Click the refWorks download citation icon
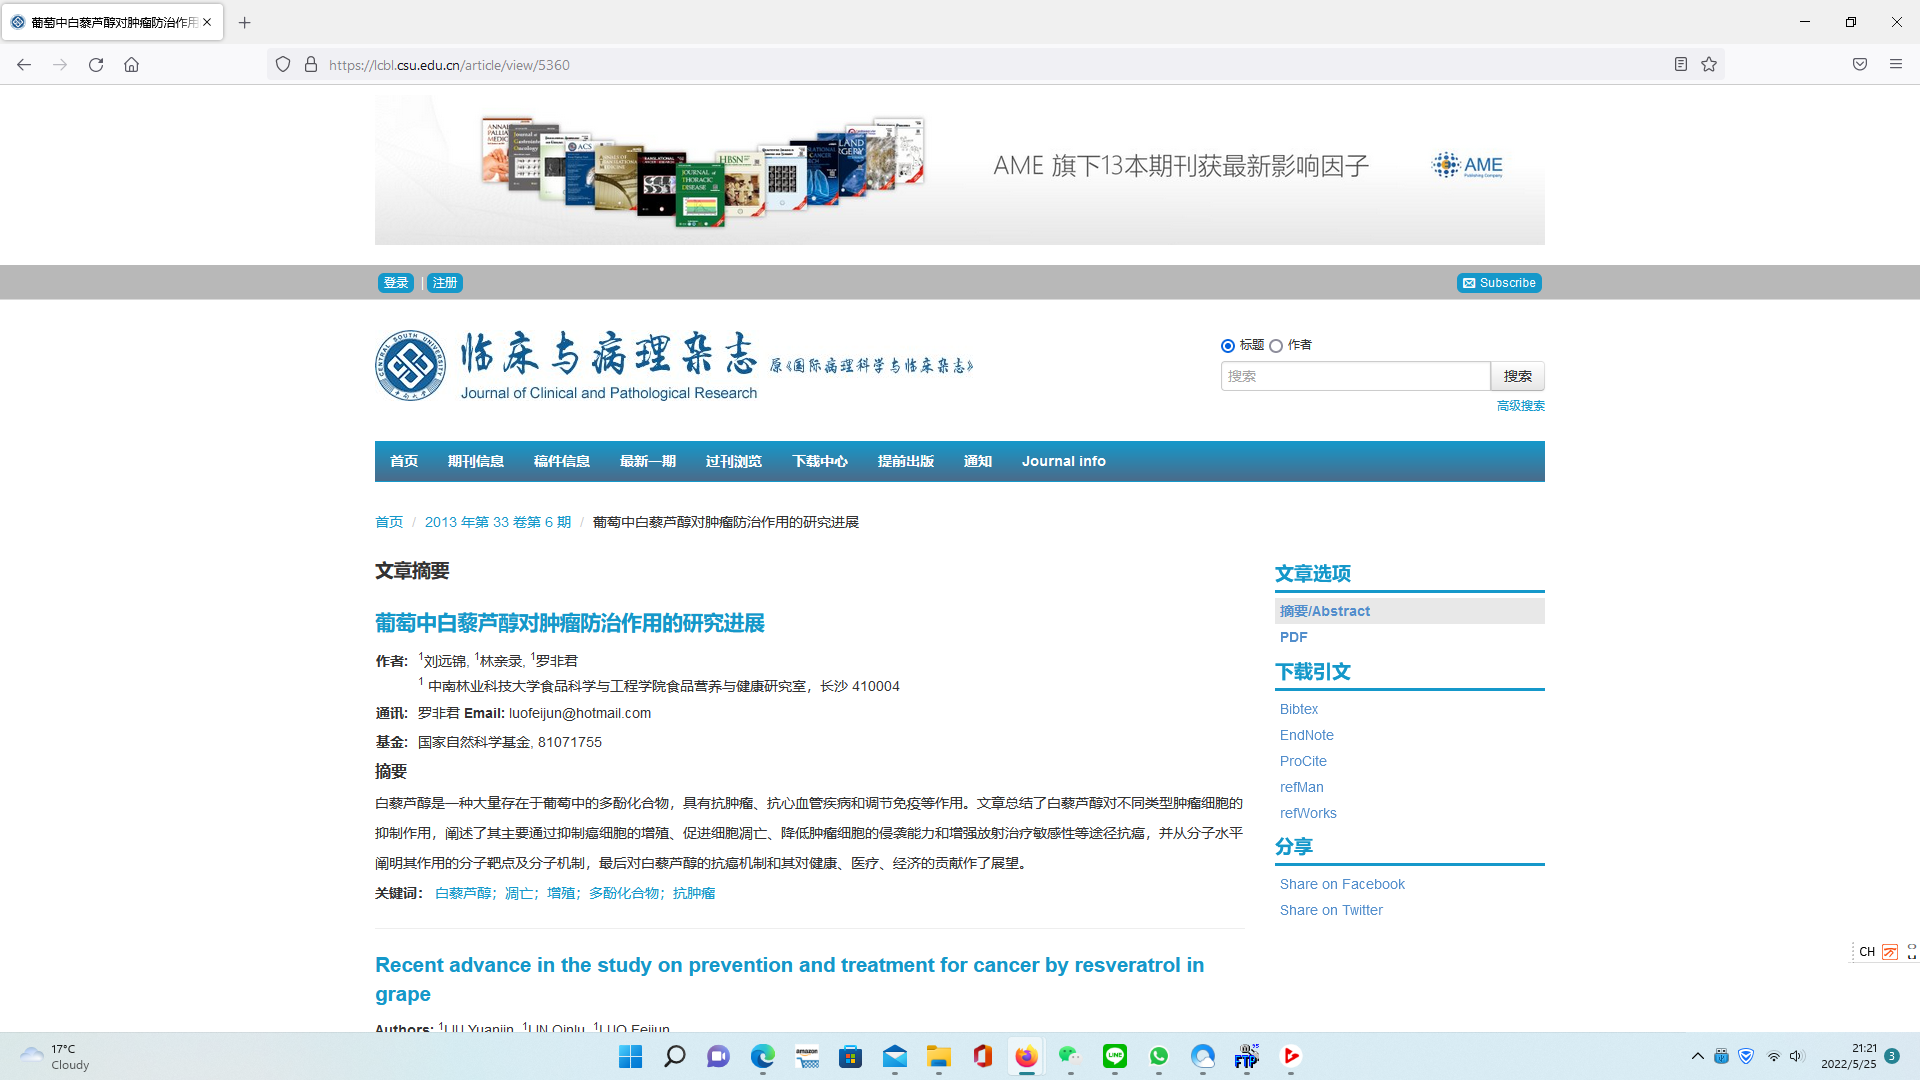Viewport: 1920px width, 1080px height. (1308, 812)
